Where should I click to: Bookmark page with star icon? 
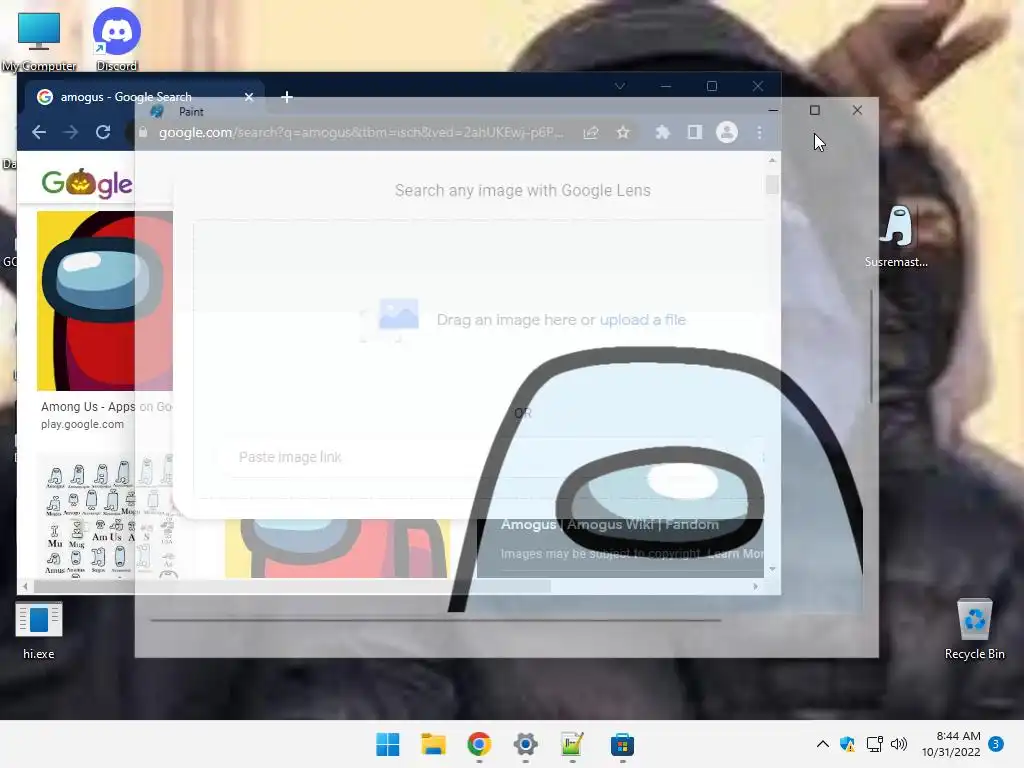point(623,133)
